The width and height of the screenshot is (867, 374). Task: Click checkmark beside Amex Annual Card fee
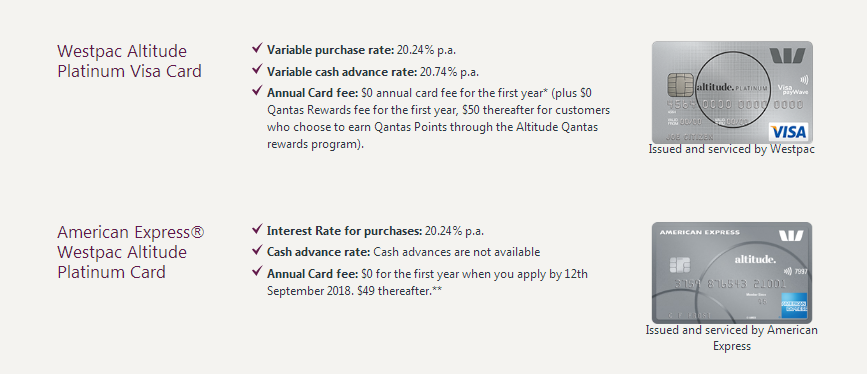click(x=257, y=271)
